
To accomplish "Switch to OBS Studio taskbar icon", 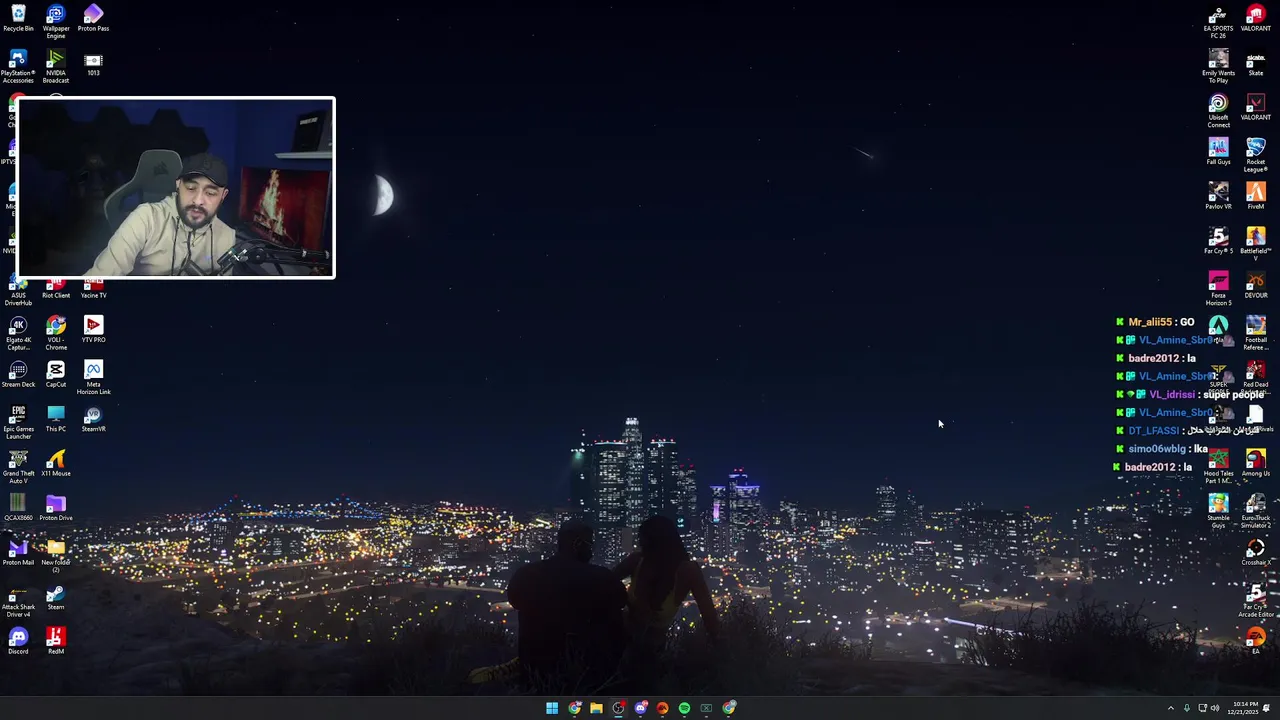I will 618,708.
